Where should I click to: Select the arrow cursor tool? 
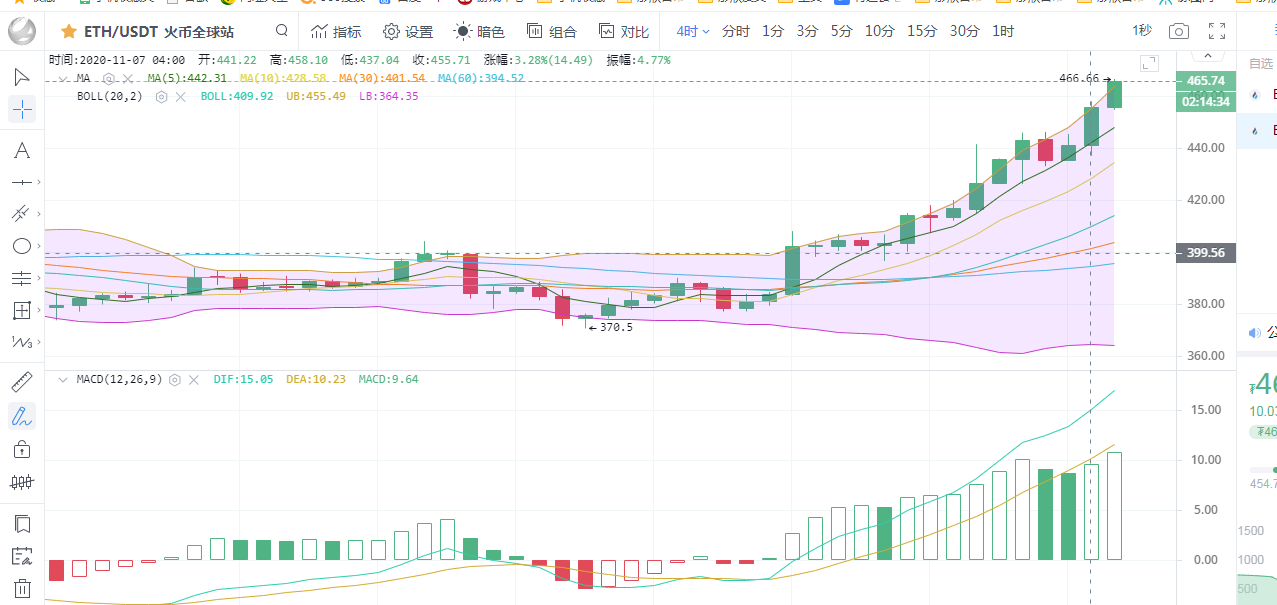coord(22,77)
